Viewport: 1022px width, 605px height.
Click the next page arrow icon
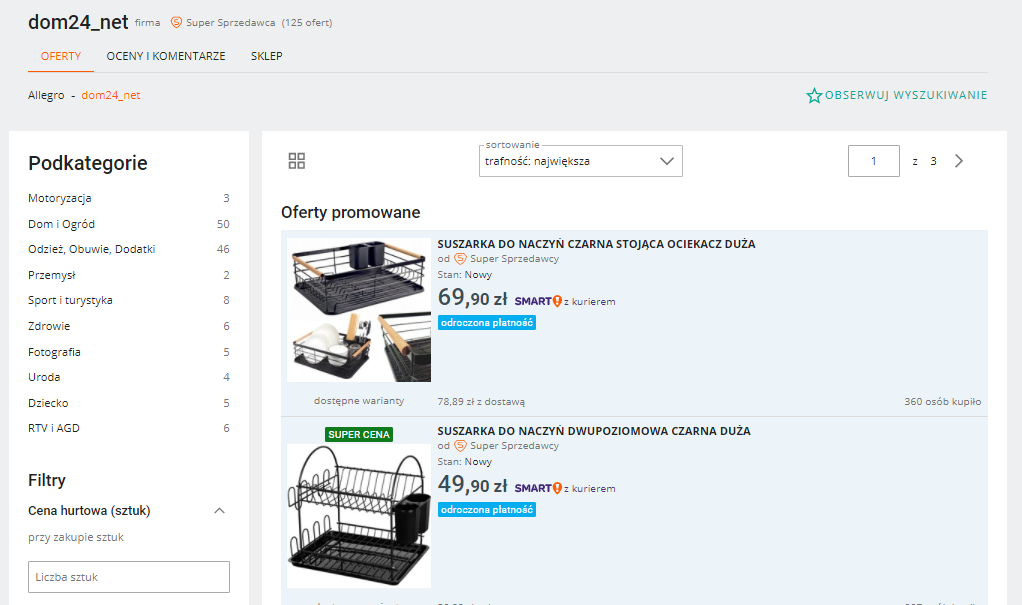click(x=958, y=160)
